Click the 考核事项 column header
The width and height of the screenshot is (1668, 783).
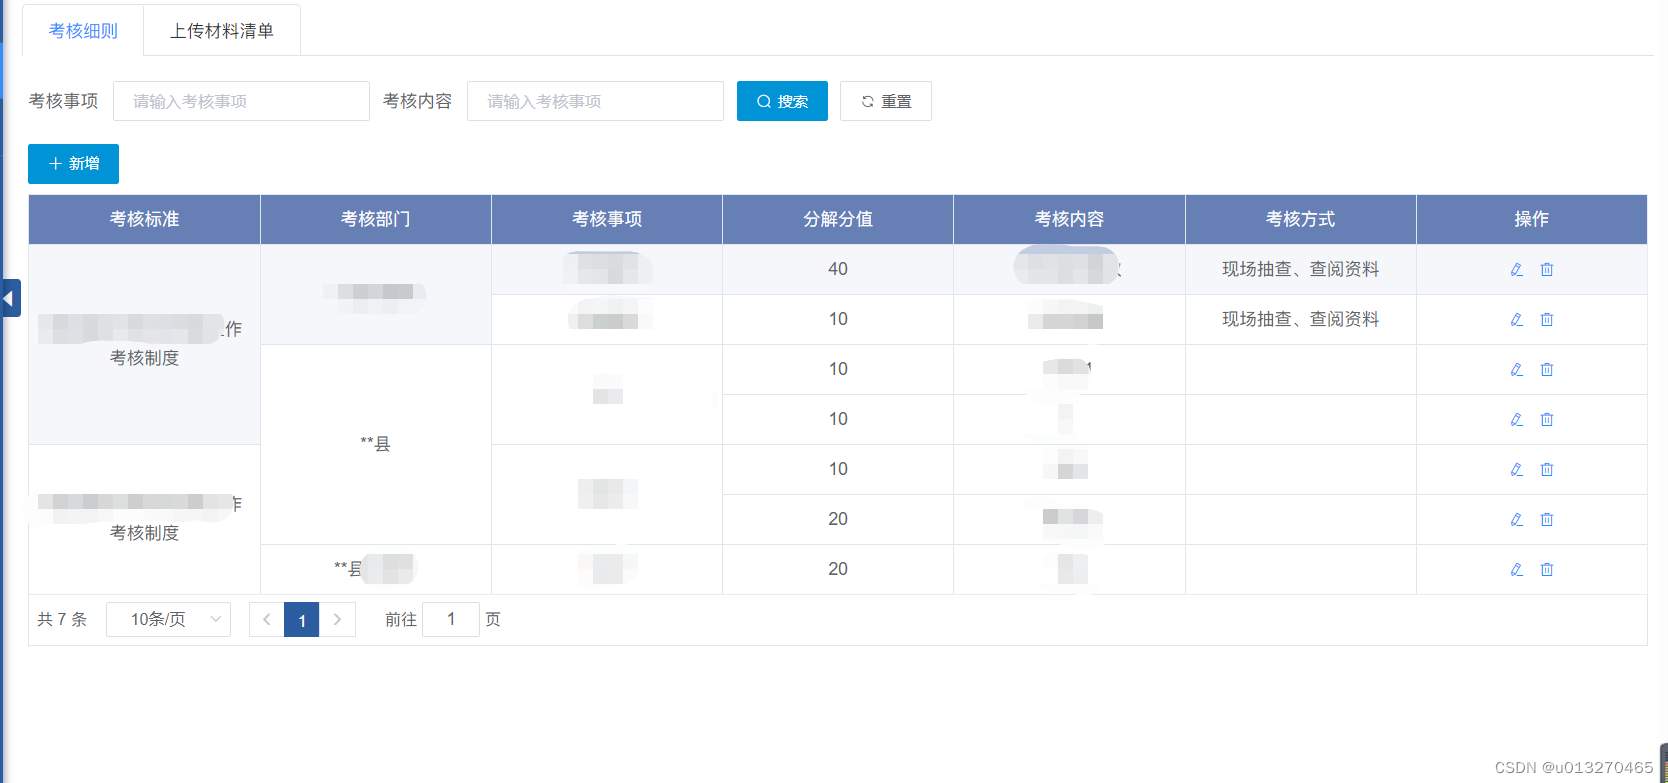pyautogui.click(x=607, y=219)
